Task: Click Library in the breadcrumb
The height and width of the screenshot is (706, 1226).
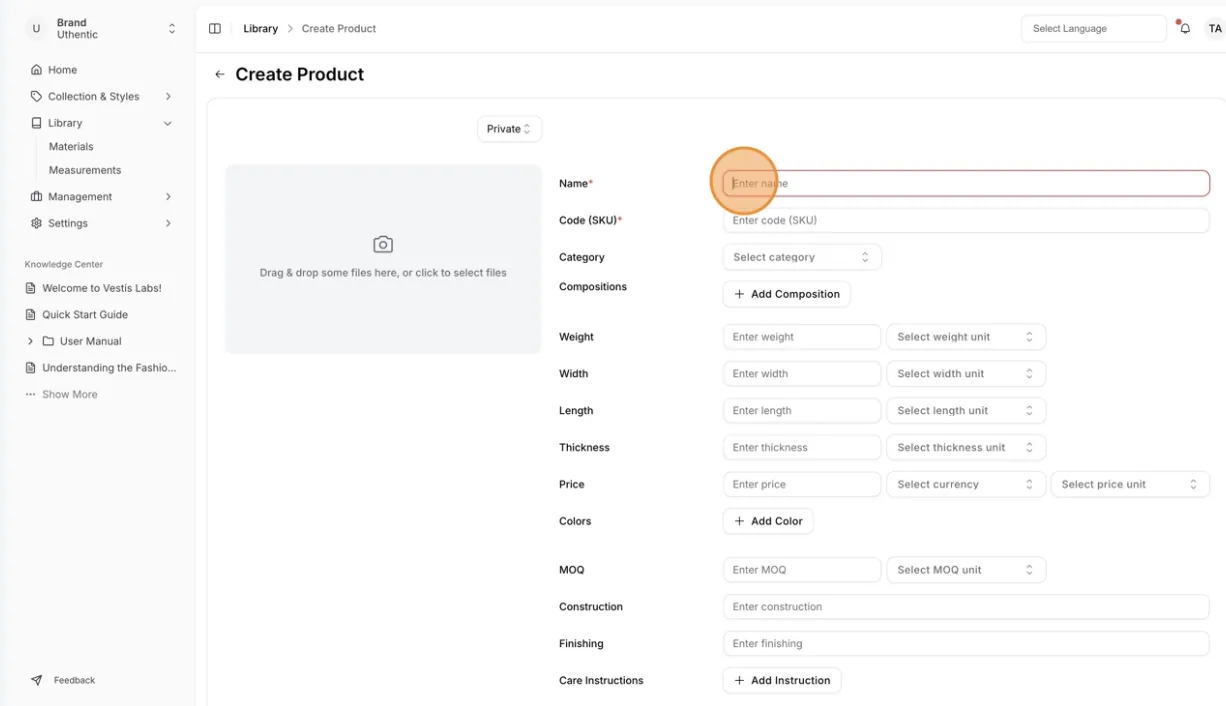Action: click(x=260, y=29)
